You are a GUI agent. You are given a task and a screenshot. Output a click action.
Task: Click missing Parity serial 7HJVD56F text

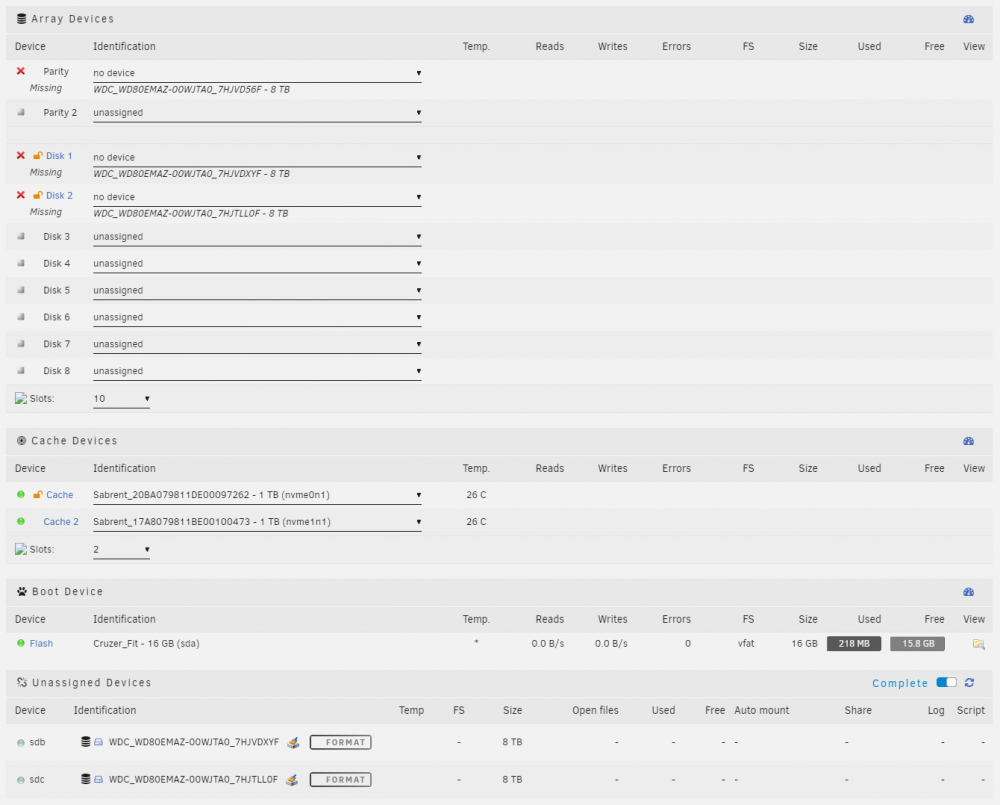pyautogui.click(x=191, y=89)
